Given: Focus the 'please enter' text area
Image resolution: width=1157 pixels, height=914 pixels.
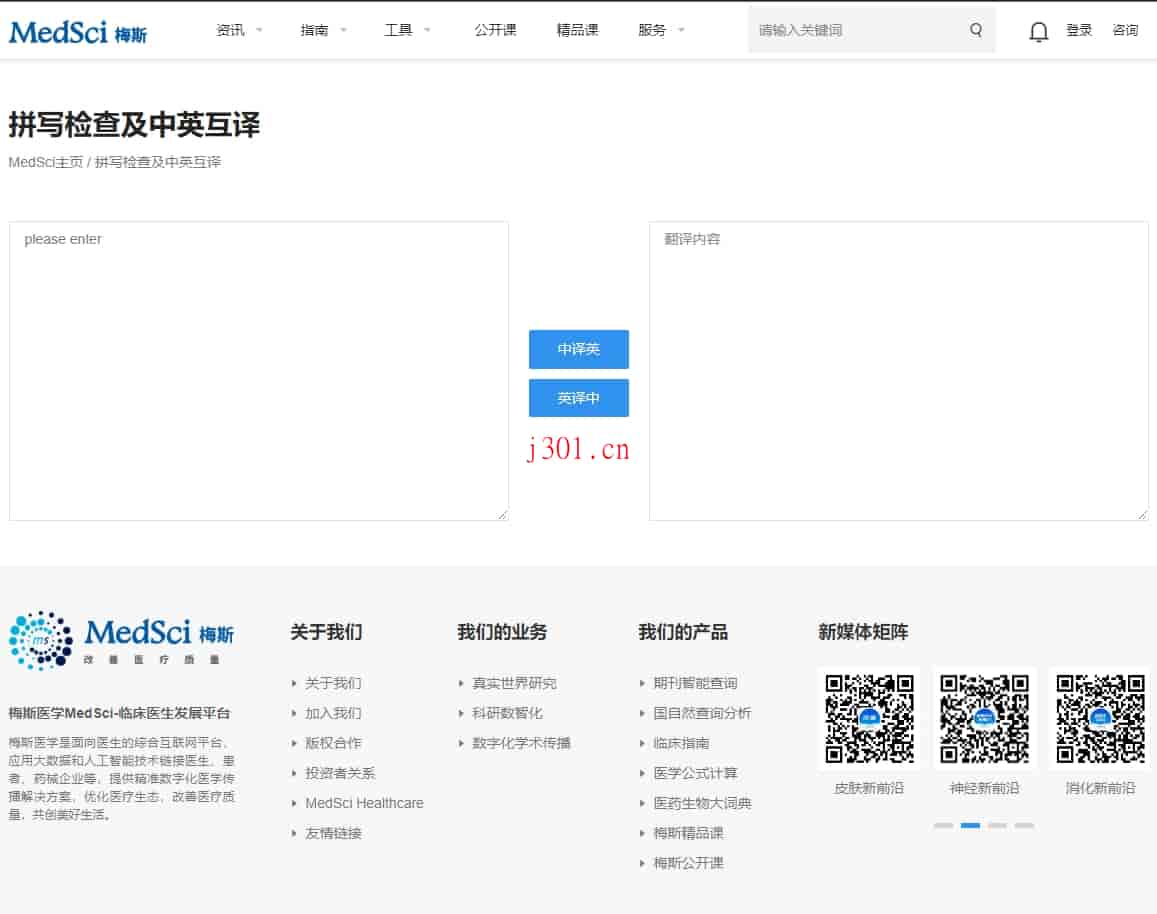Looking at the screenshot, I should 258,371.
